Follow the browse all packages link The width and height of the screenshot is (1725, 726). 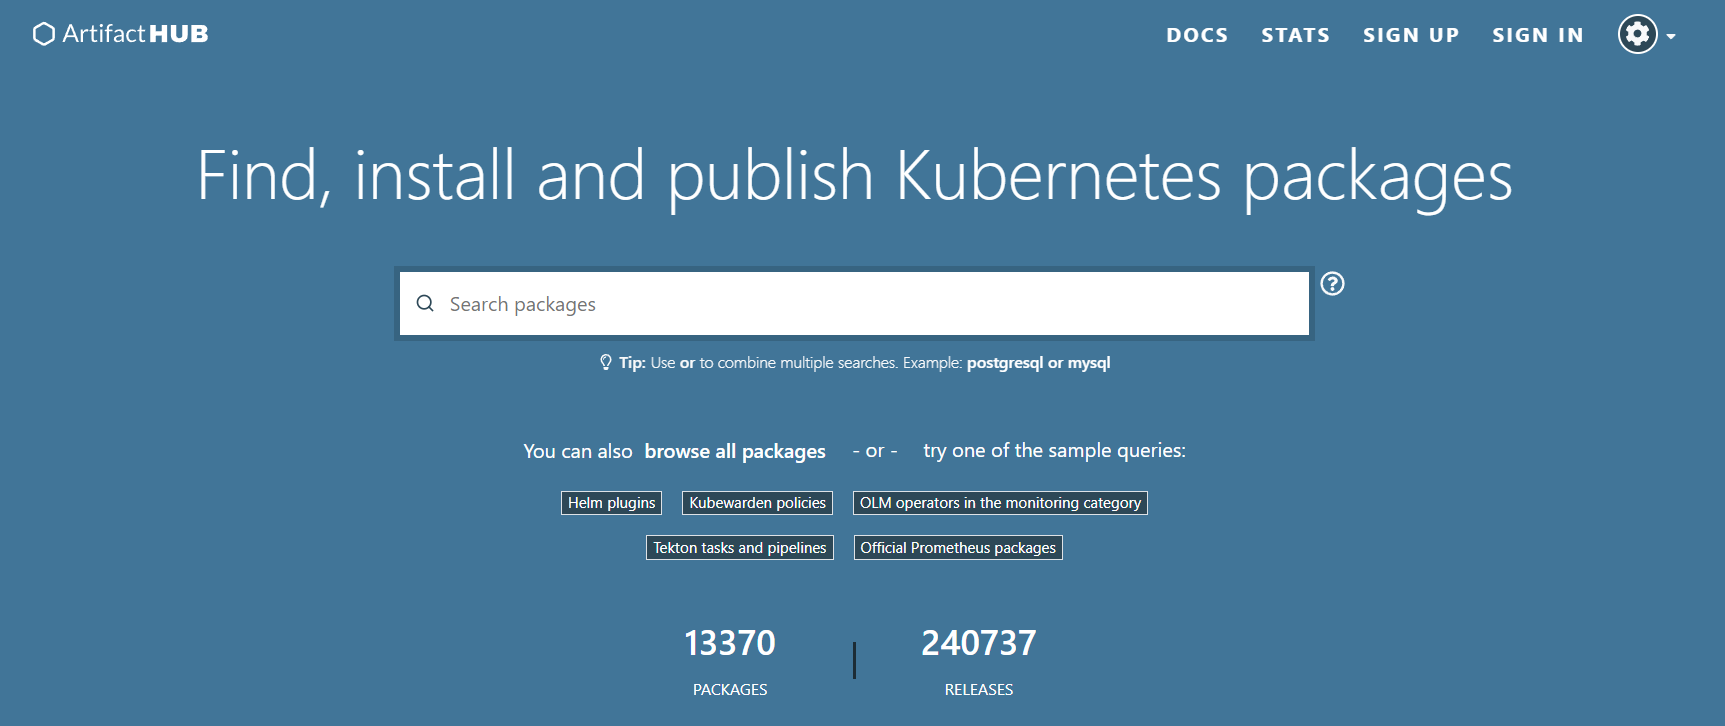tap(735, 451)
